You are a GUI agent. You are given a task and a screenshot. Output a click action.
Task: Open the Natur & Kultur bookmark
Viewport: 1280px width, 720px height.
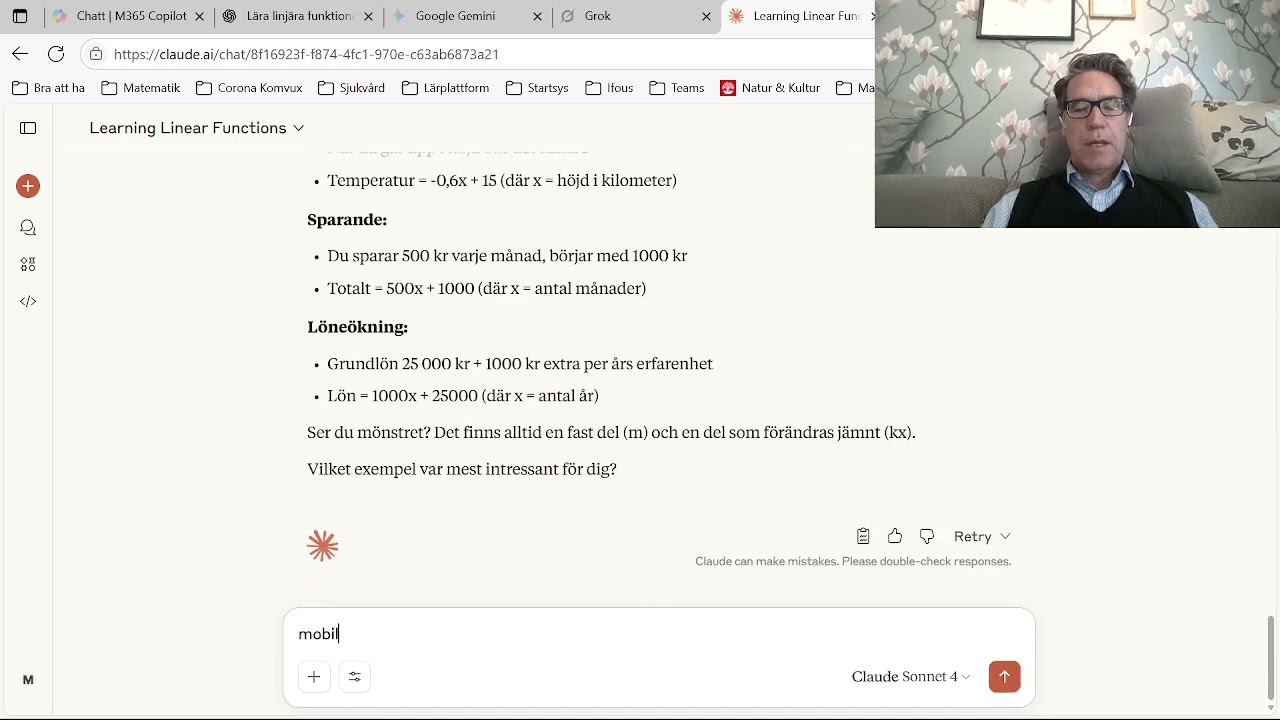coord(770,88)
